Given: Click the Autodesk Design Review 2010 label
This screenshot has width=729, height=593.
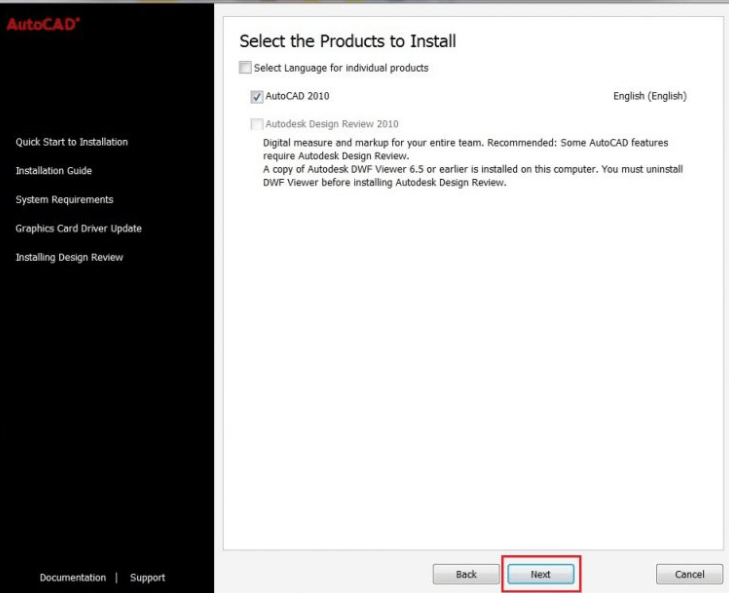Looking at the screenshot, I should (331, 124).
